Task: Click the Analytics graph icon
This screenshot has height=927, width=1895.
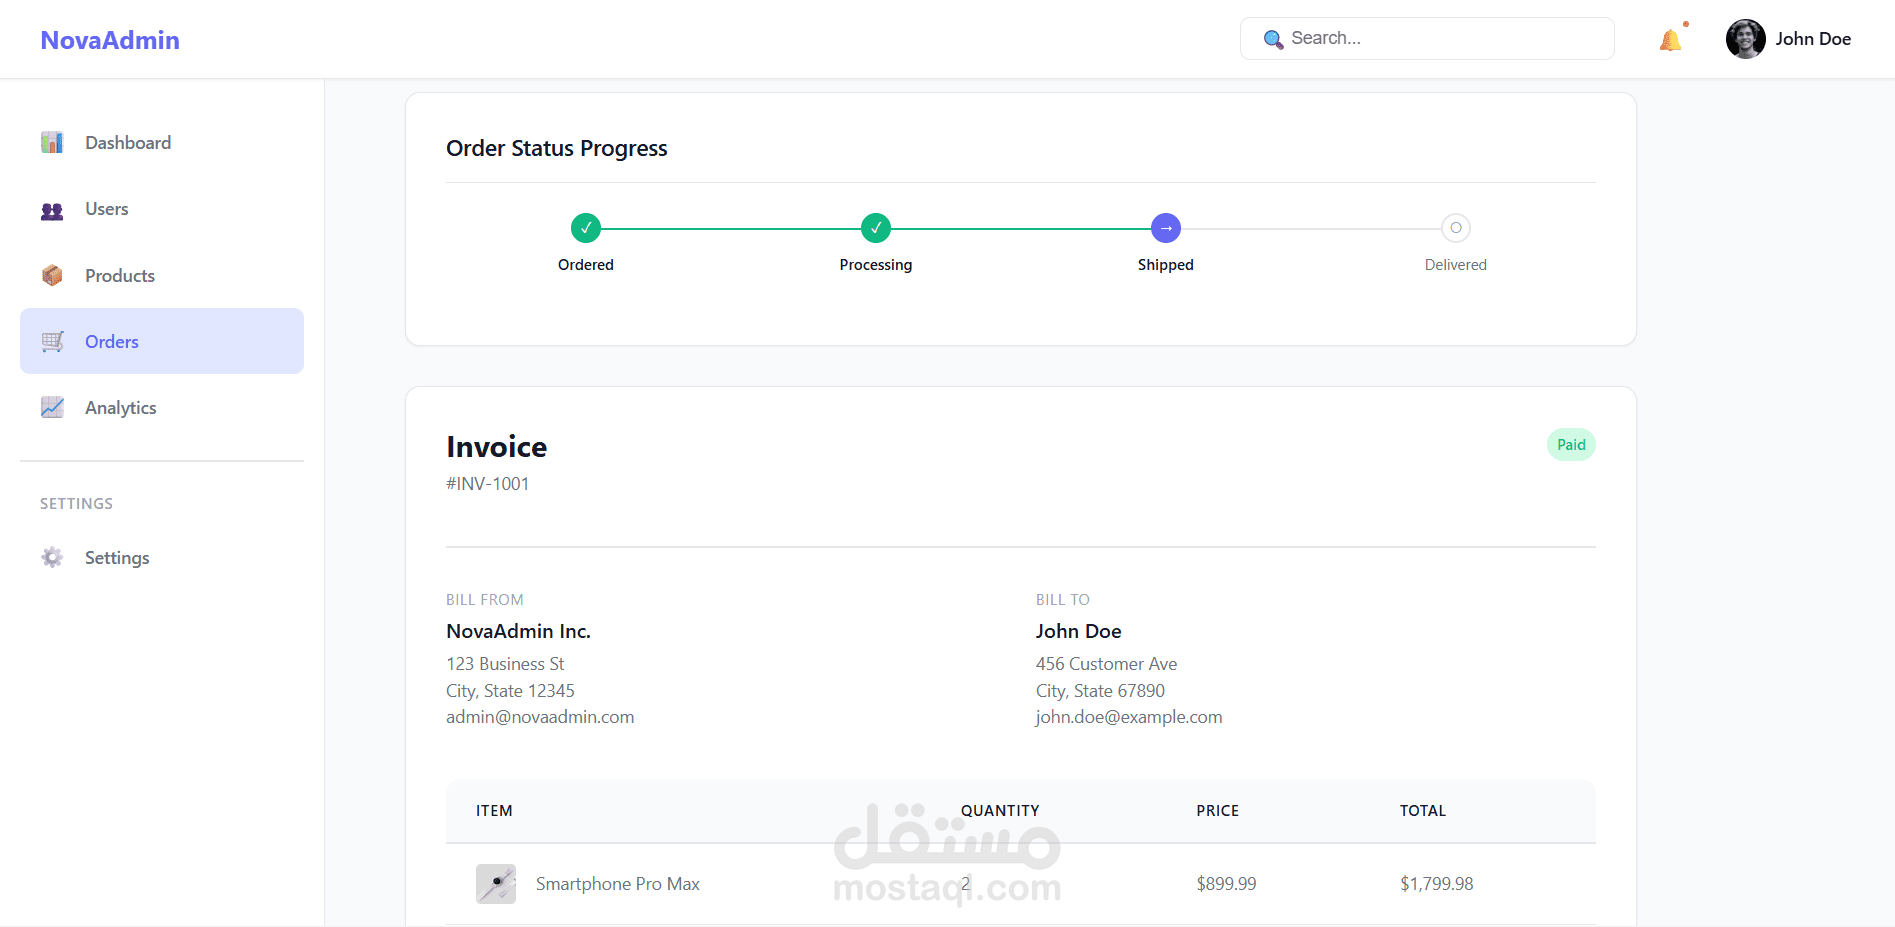Action: click(x=52, y=408)
